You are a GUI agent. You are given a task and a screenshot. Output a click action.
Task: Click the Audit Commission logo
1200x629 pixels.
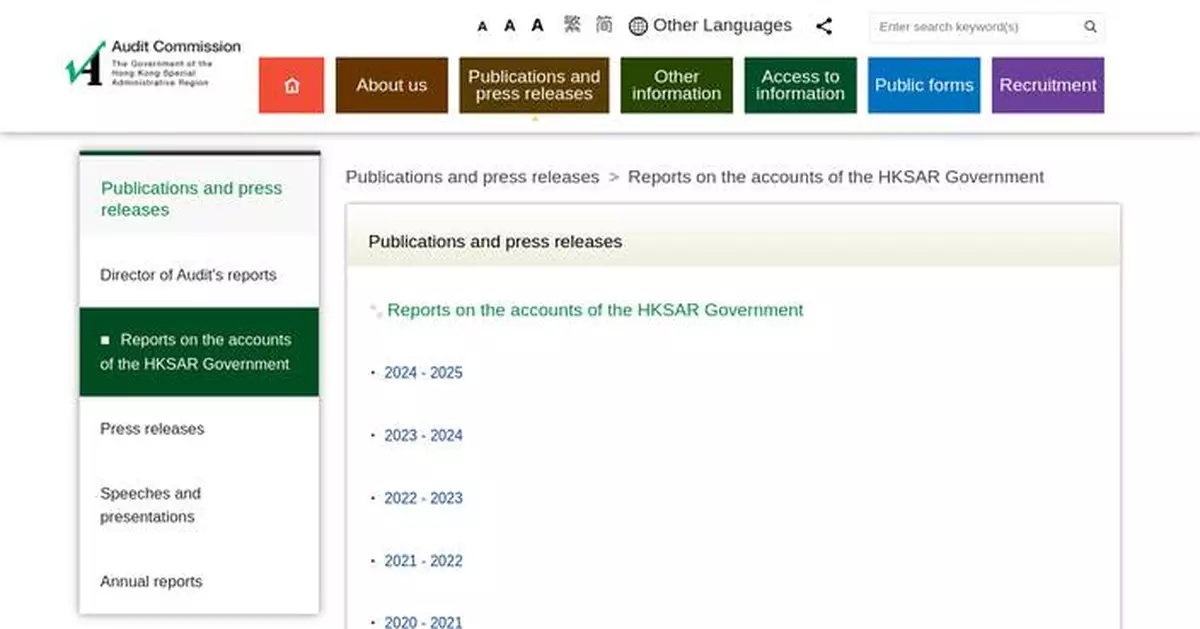pos(153,64)
